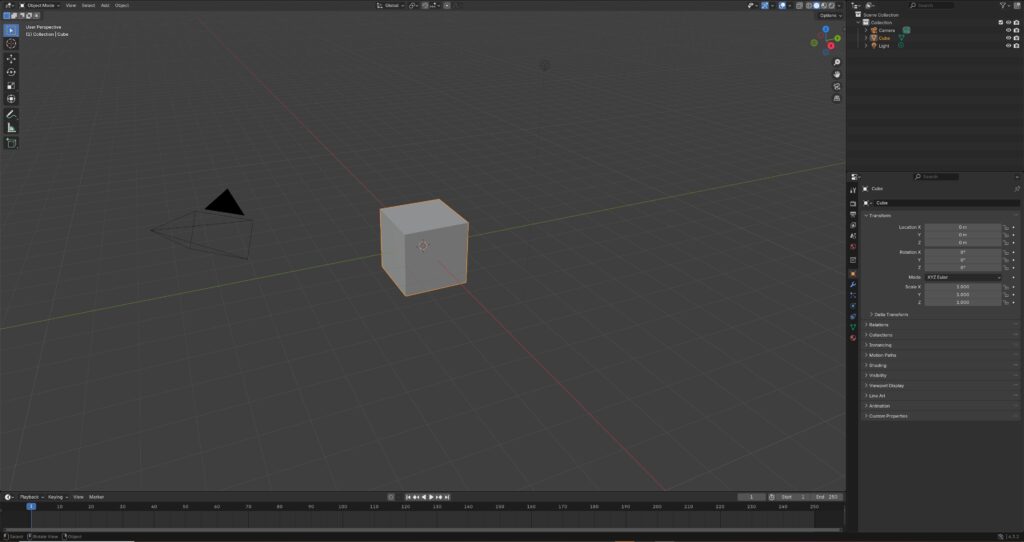This screenshot has height=542, width=1024.
Task: Expand the Relations panel
Action: [x=880, y=324]
